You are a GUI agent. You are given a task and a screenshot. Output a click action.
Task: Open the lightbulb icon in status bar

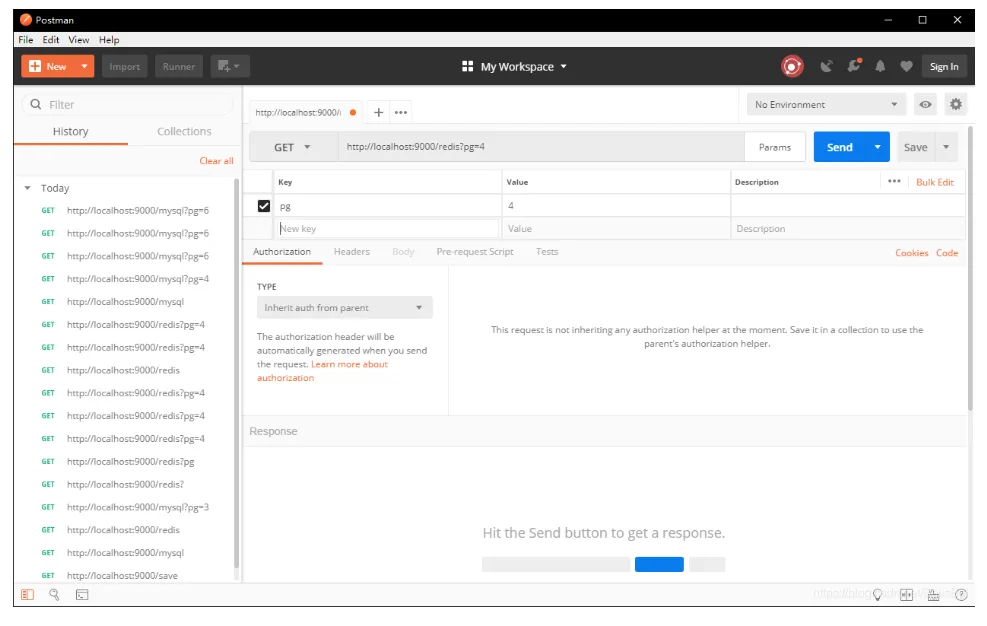click(877, 595)
